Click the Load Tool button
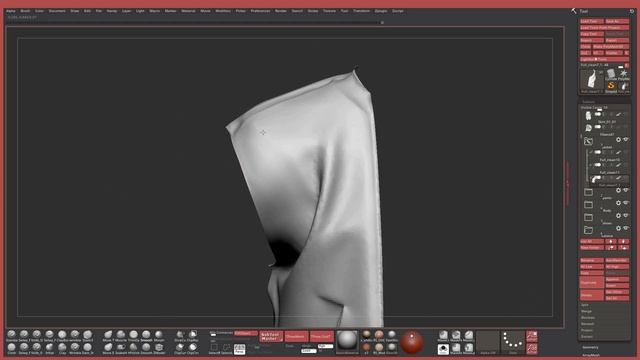 [x=591, y=21]
